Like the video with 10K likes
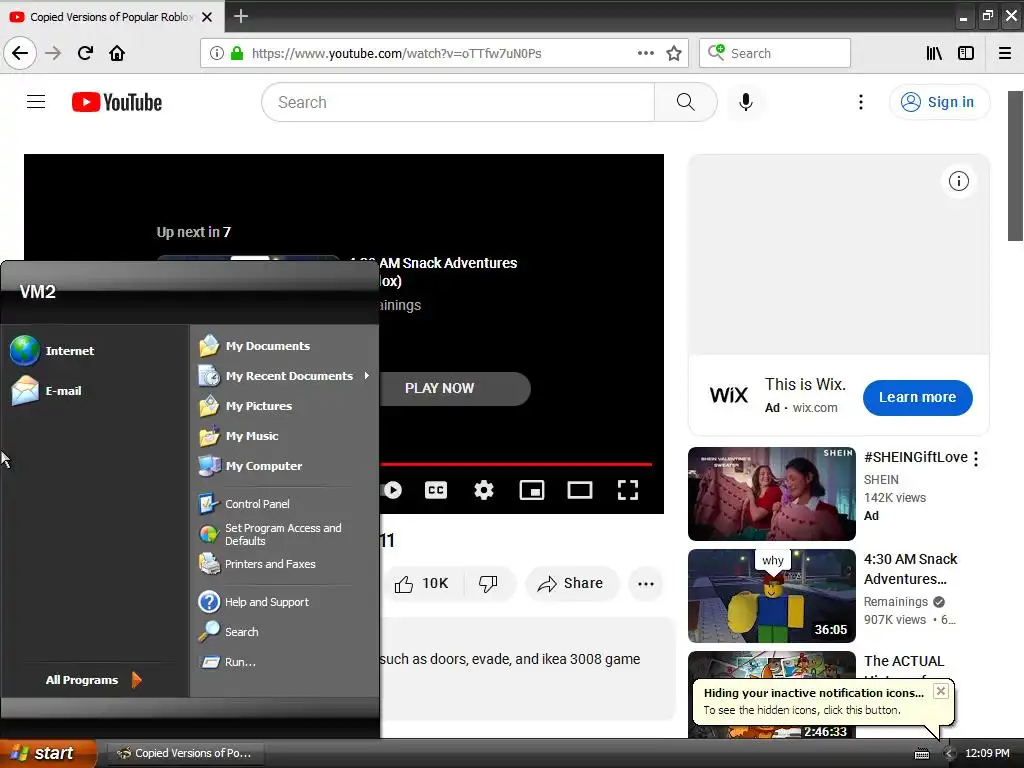1024x768 pixels. click(x=422, y=584)
